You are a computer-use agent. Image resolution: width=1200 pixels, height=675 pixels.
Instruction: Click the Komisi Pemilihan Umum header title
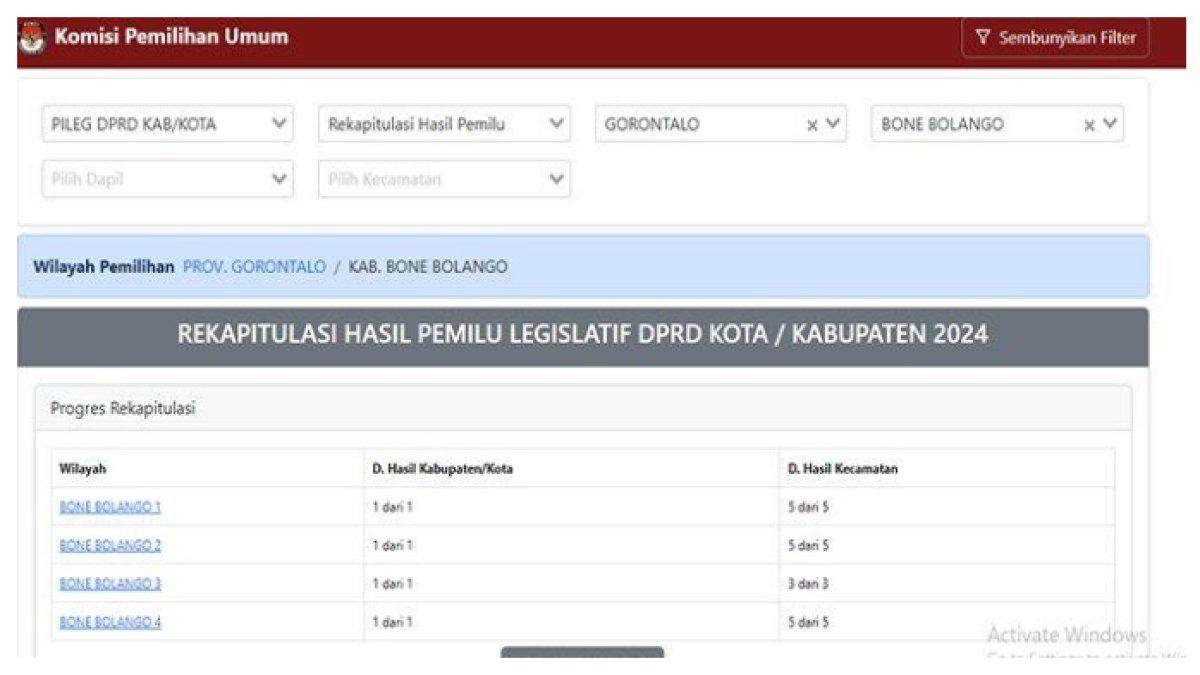[170, 36]
